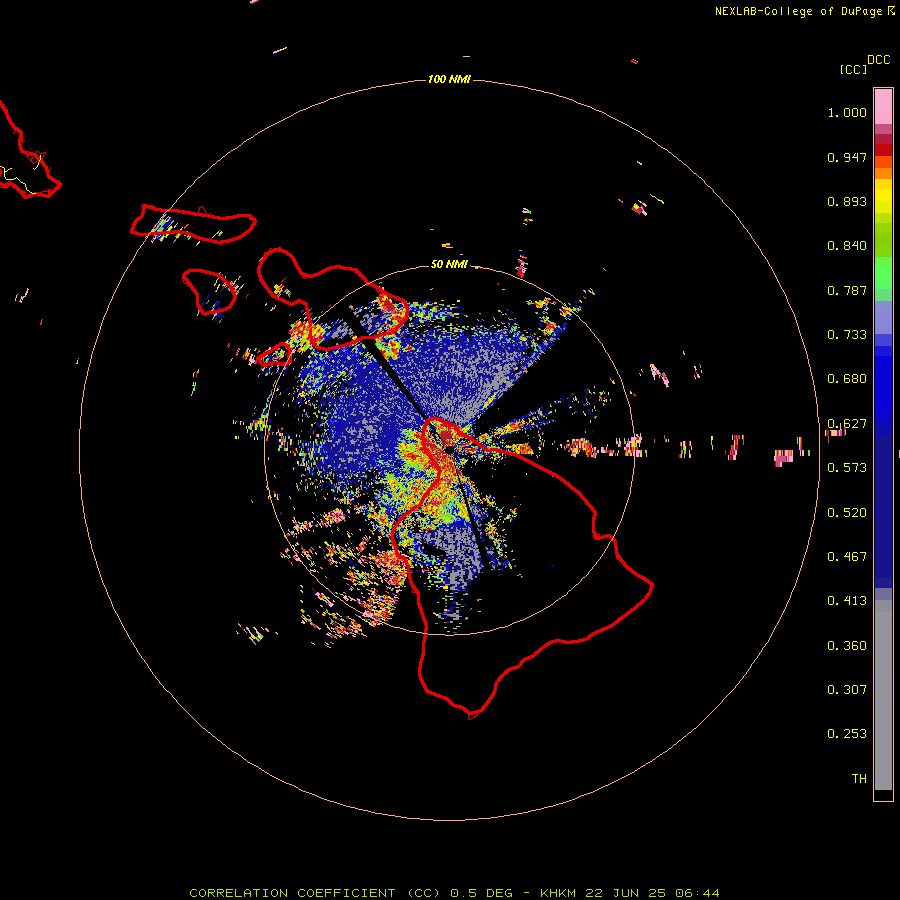Click the 0.893 scale value
This screenshot has height=900, width=900.
[847, 201]
